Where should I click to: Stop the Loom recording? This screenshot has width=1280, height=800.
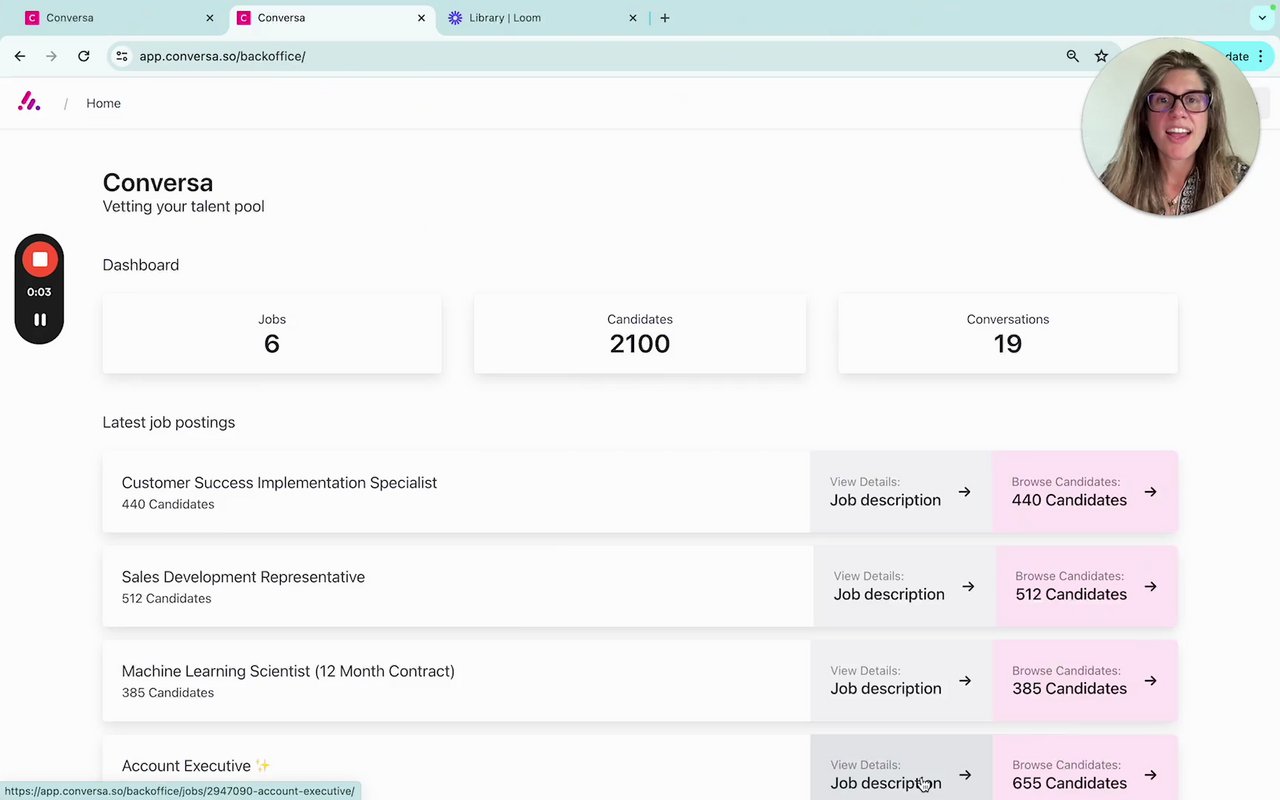(39, 260)
